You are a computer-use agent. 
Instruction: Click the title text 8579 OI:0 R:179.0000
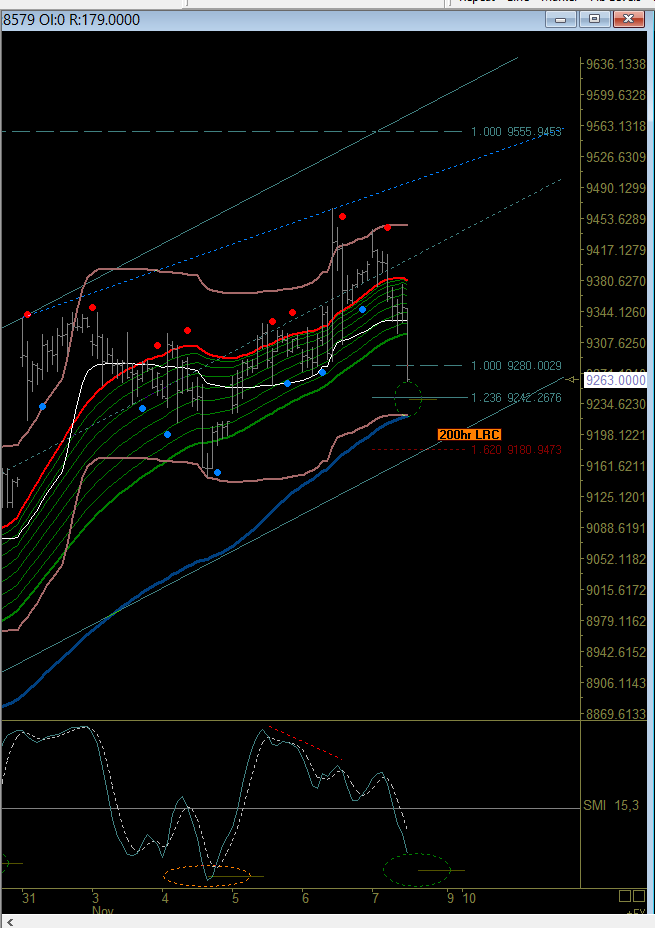(x=72, y=20)
